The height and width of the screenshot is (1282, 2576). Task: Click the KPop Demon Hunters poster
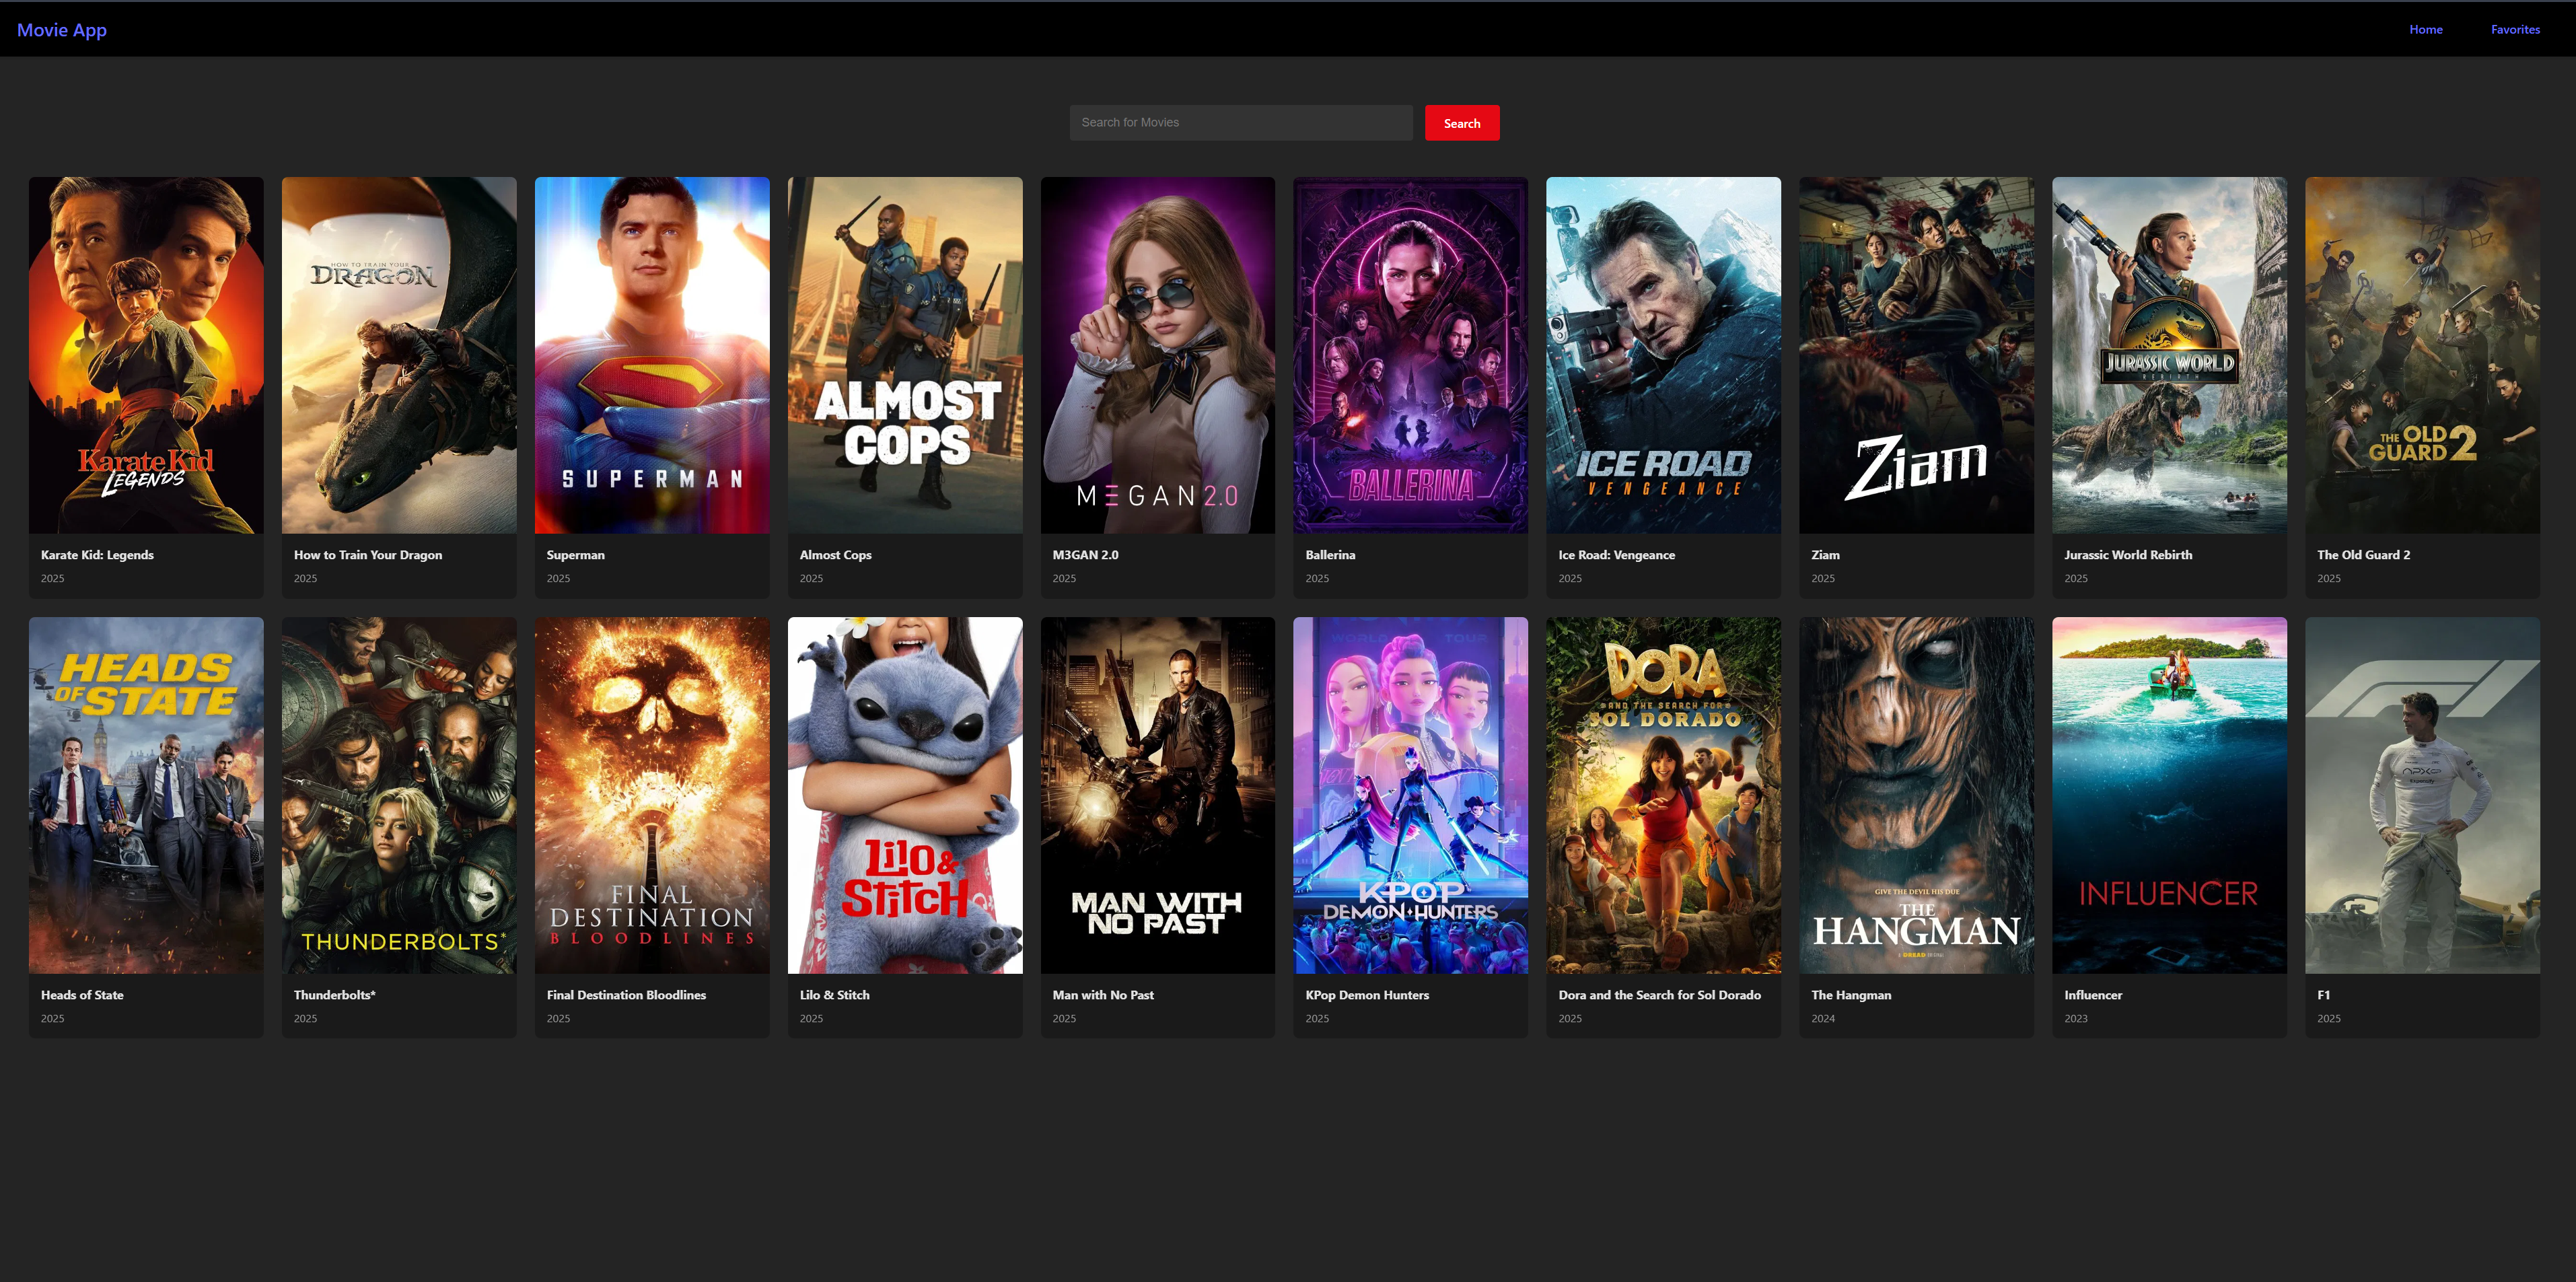click(1410, 795)
